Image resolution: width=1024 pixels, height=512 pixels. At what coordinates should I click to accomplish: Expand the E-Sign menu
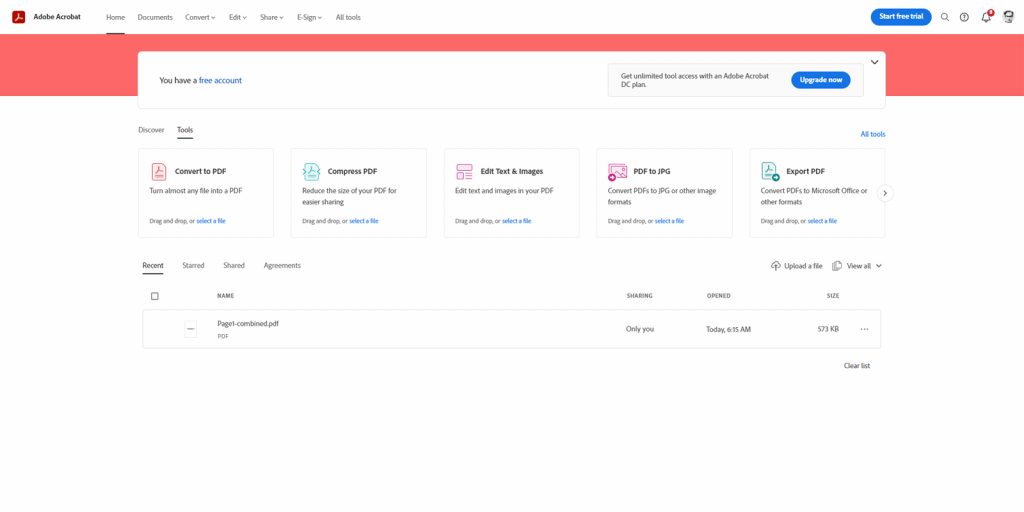[310, 18]
